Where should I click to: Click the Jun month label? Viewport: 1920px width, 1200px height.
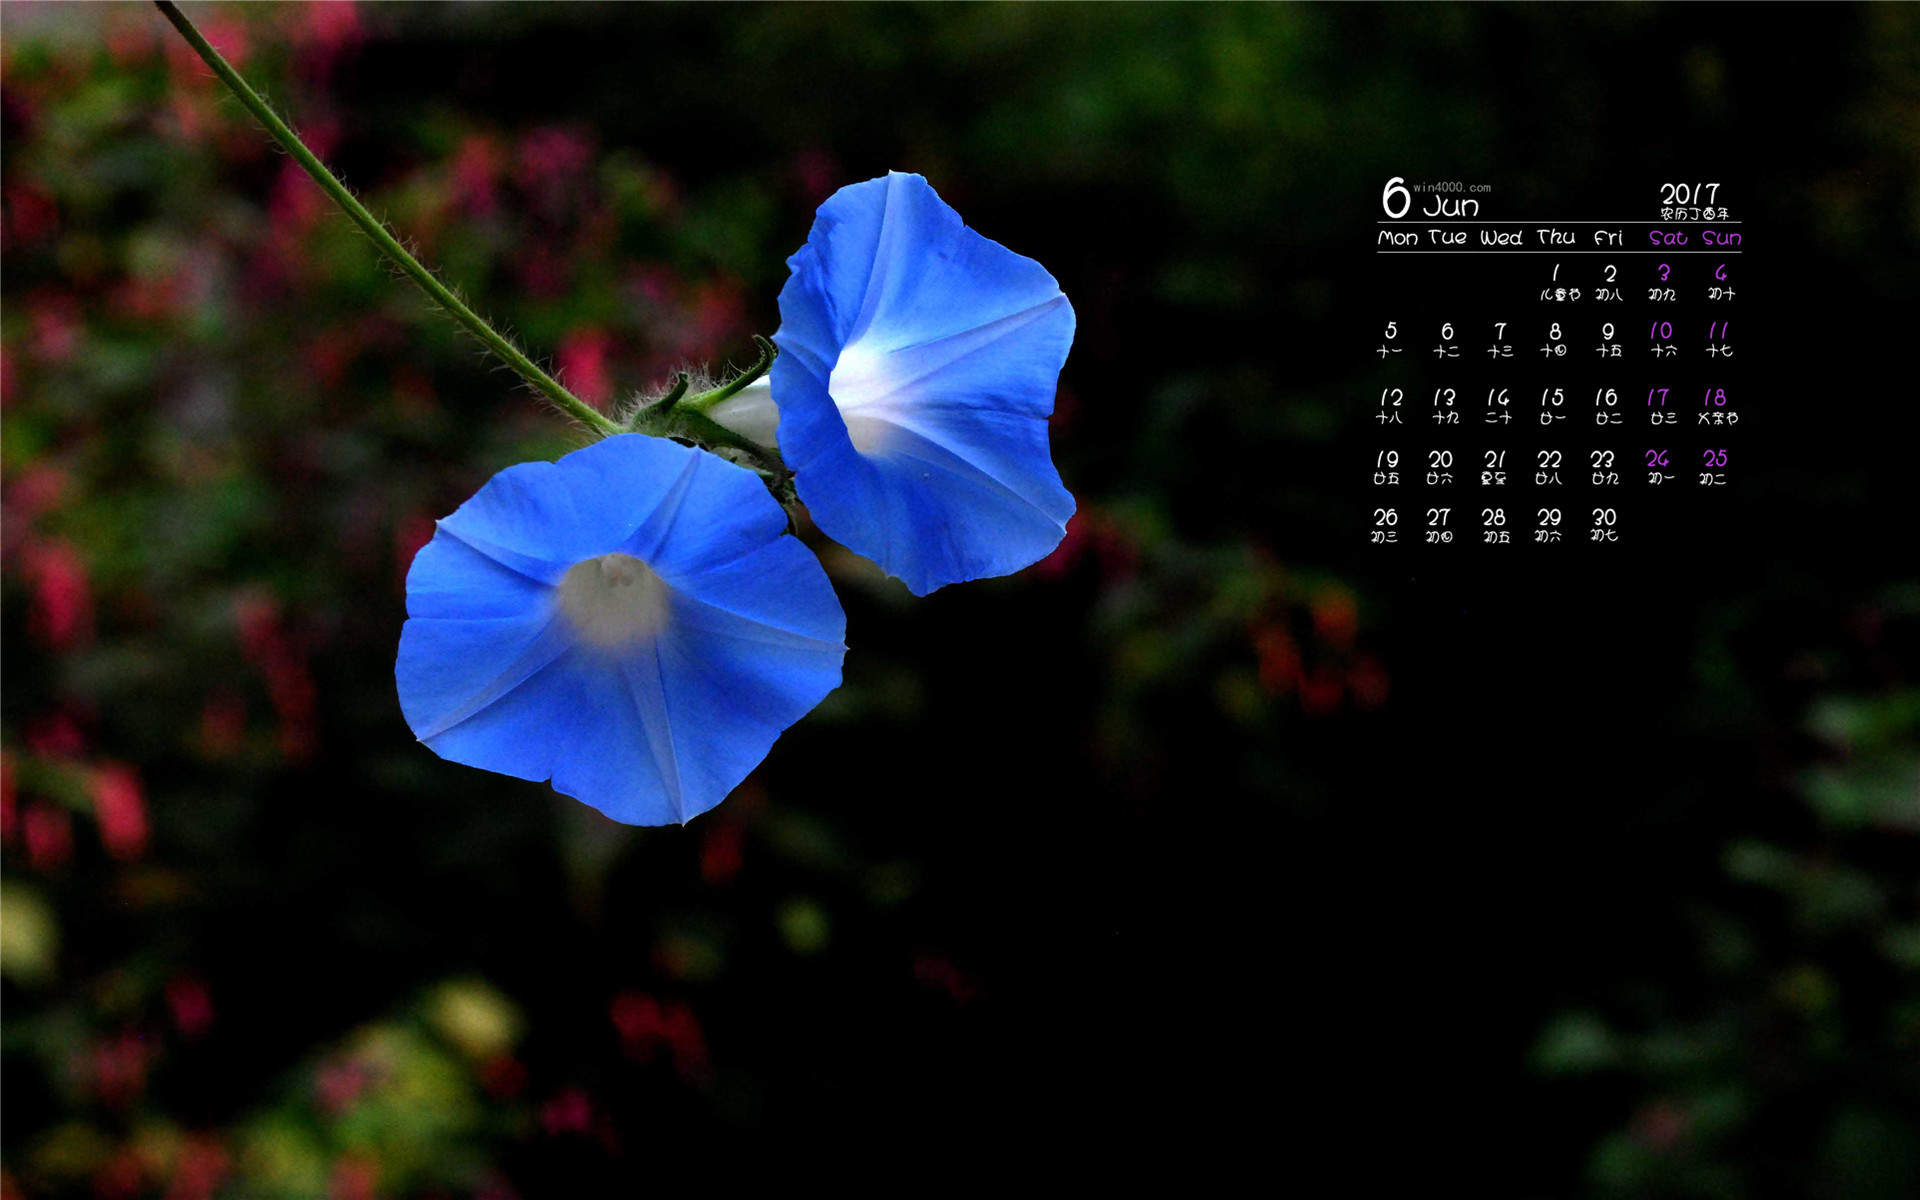click(1451, 207)
